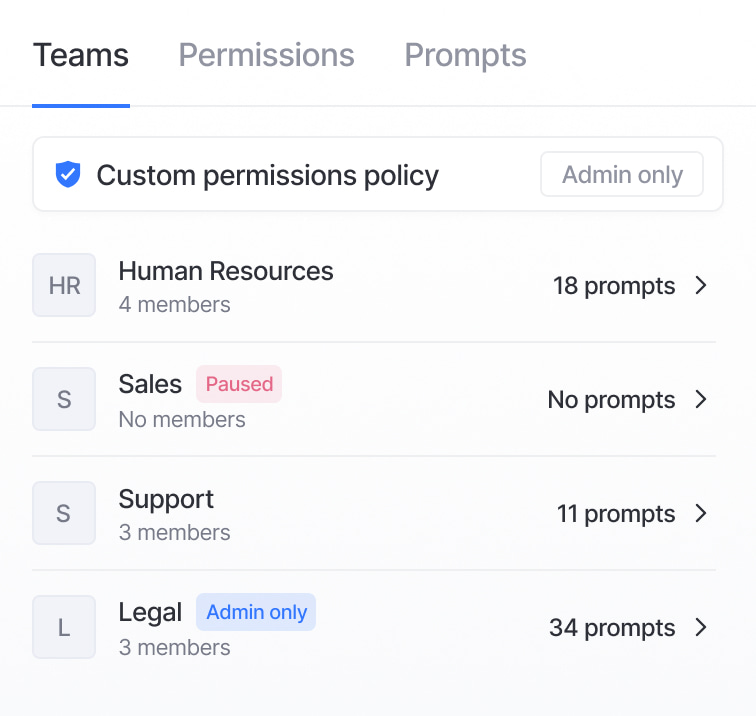Click the Paused badge on Sales
This screenshot has height=716, width=756.
[239, 384]
